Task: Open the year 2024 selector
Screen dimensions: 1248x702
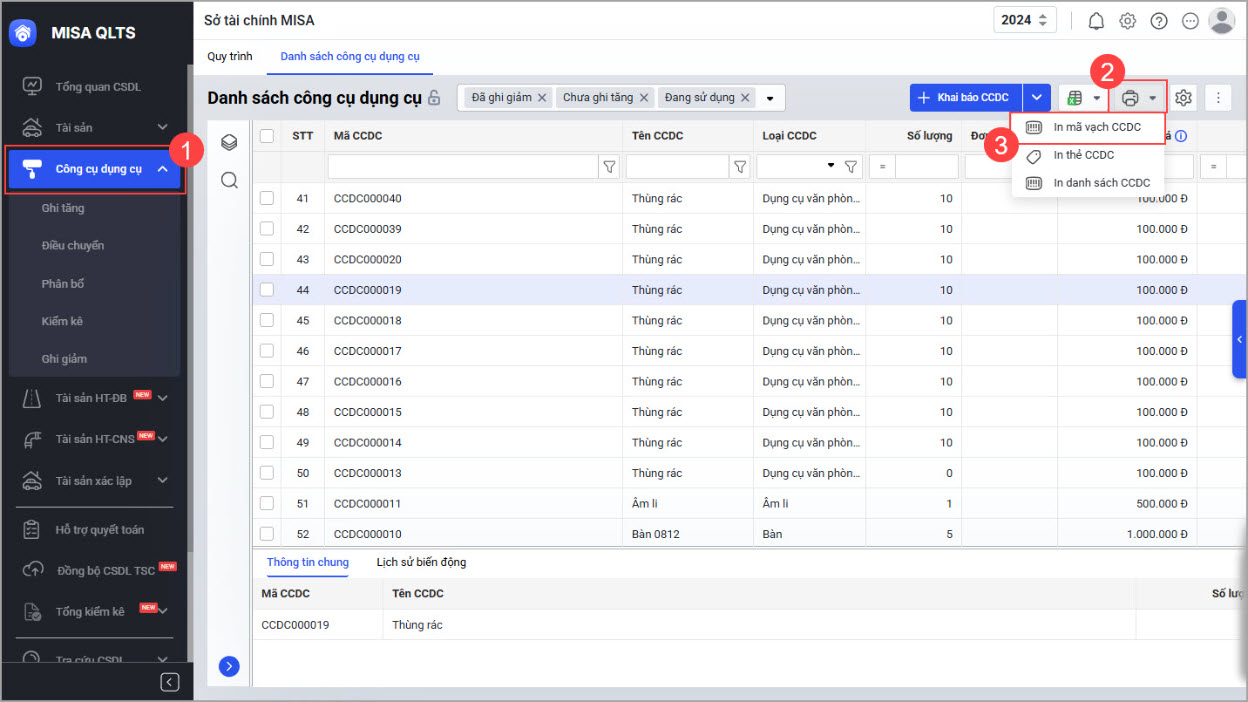Action: pos(1025,20)
